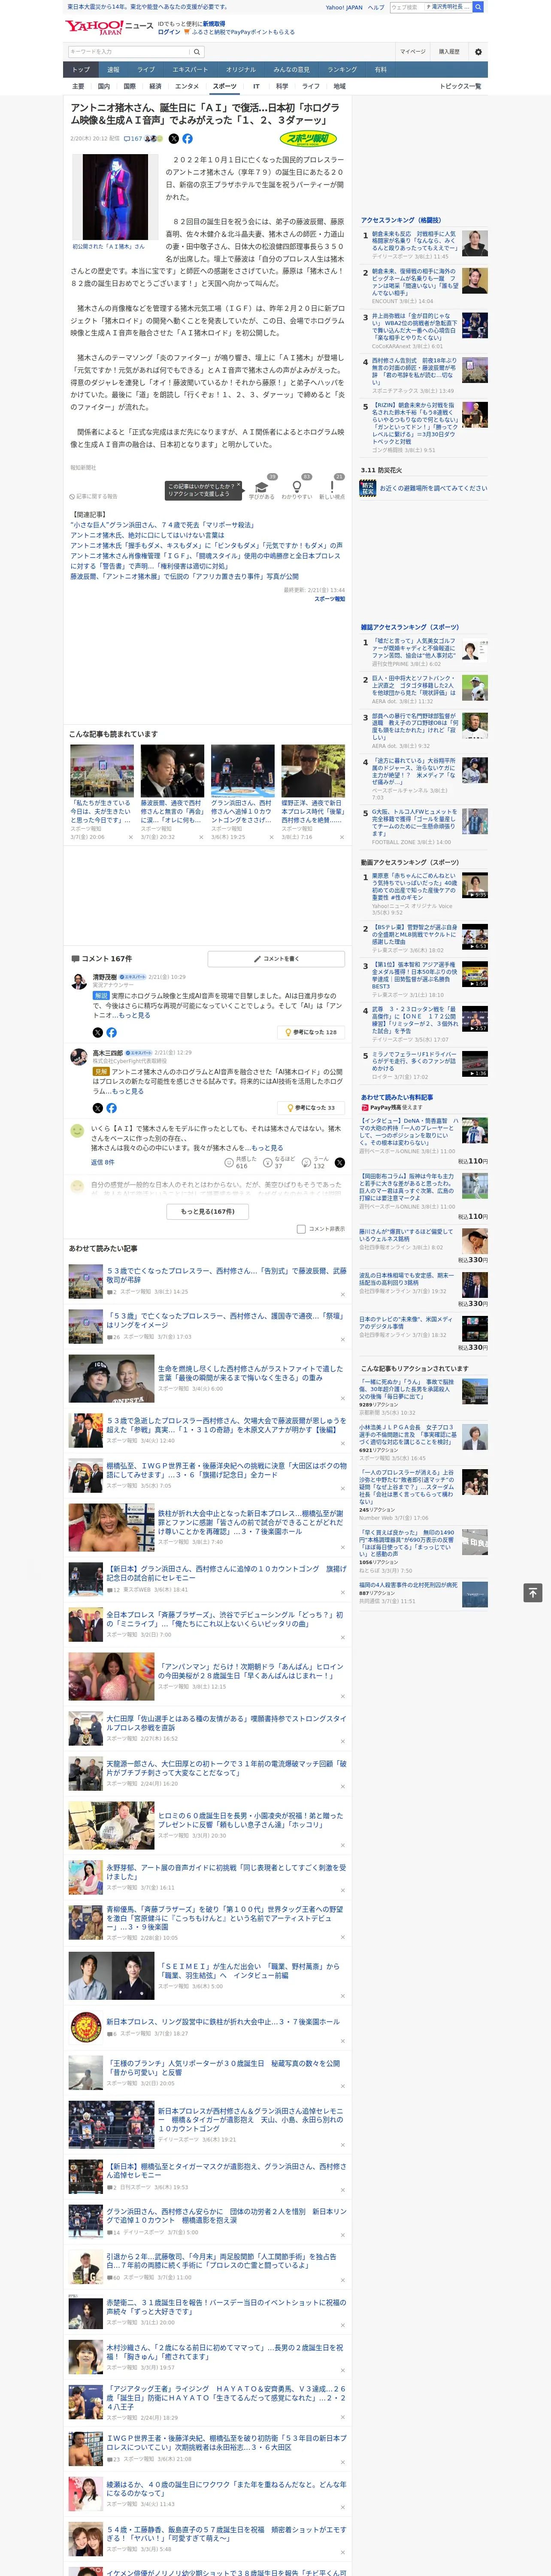
Task: Open お近くの避難場所を調べてください link
Action: click(x=433, y=488)
